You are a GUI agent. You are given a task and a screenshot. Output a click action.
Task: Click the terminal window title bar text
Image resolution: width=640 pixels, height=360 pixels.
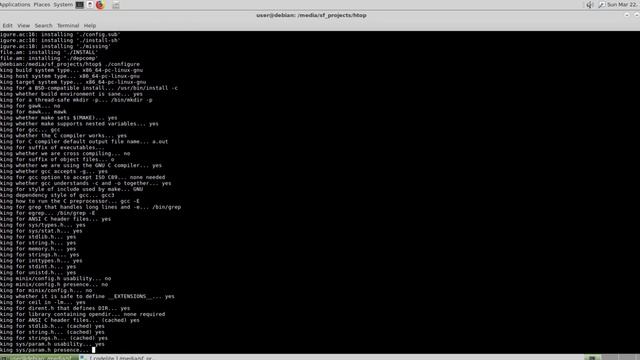tap(311, 15)
